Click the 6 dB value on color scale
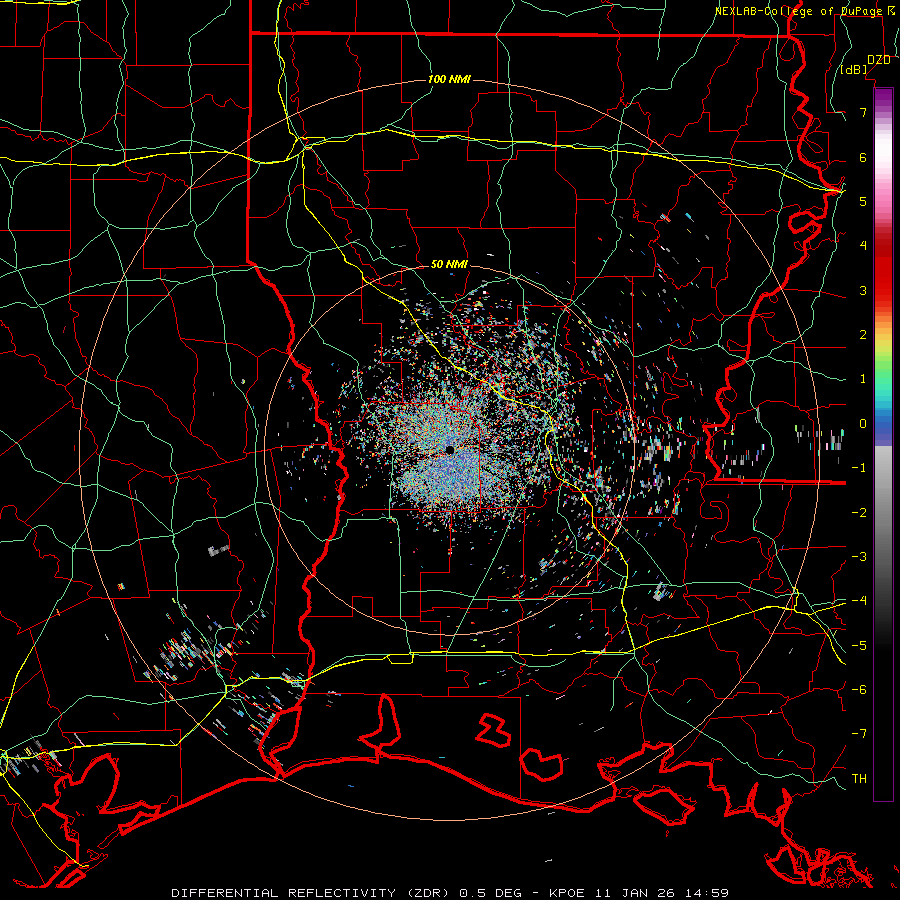This screenshot has height=900, width=900. [x=863, y=157]
